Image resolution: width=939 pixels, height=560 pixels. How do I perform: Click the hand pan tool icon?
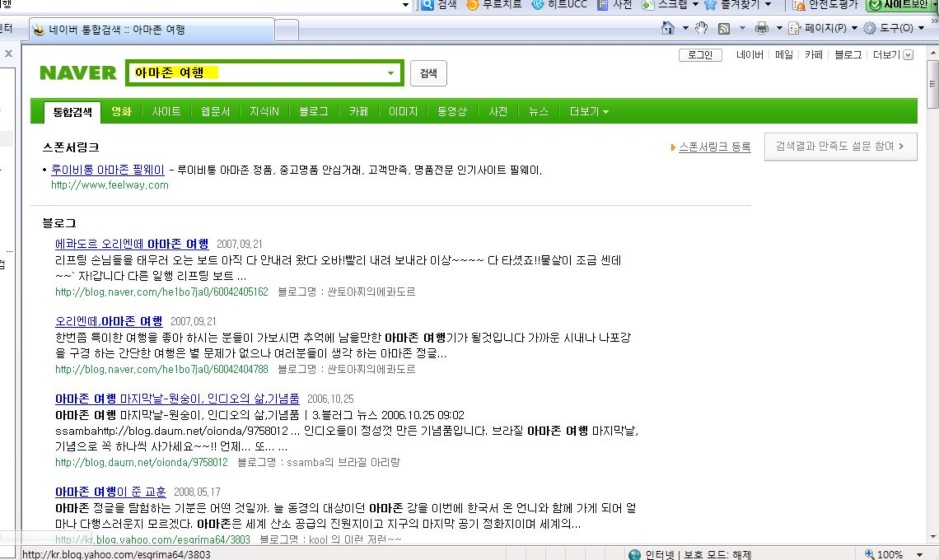[701, 28]
